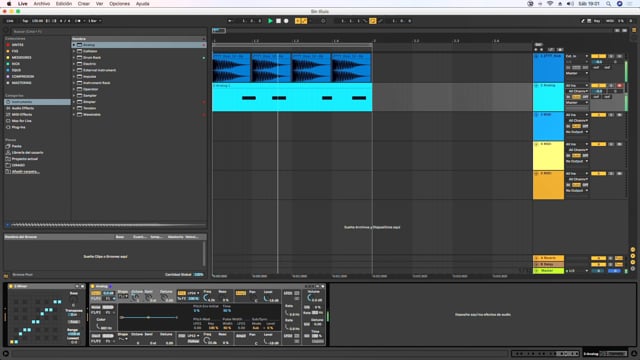Start playback with the green Play button
The image size is (640, 360).
(x=270, y=21)
